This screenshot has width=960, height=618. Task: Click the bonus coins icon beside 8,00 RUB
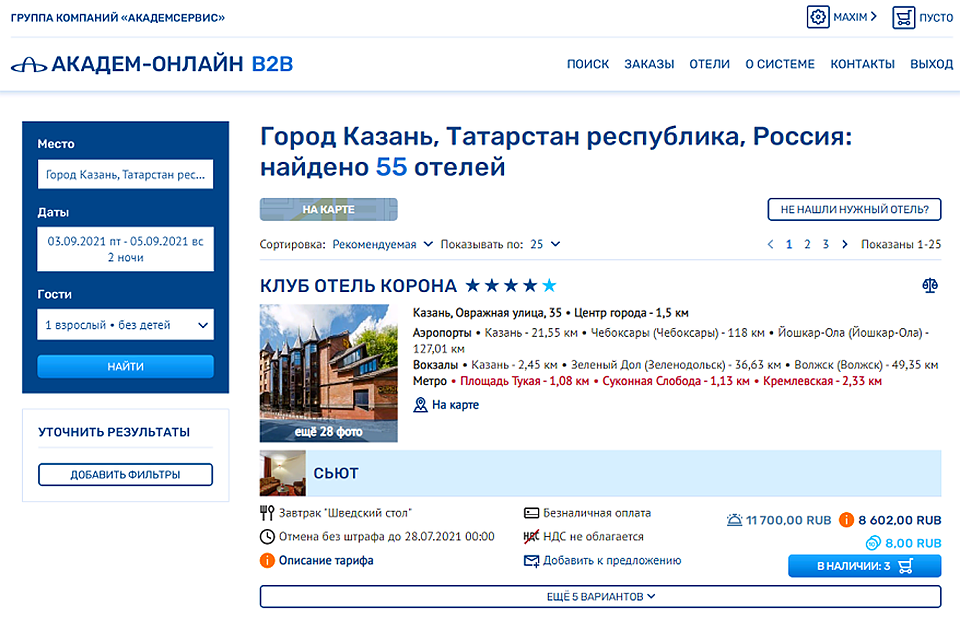(873, 543)
